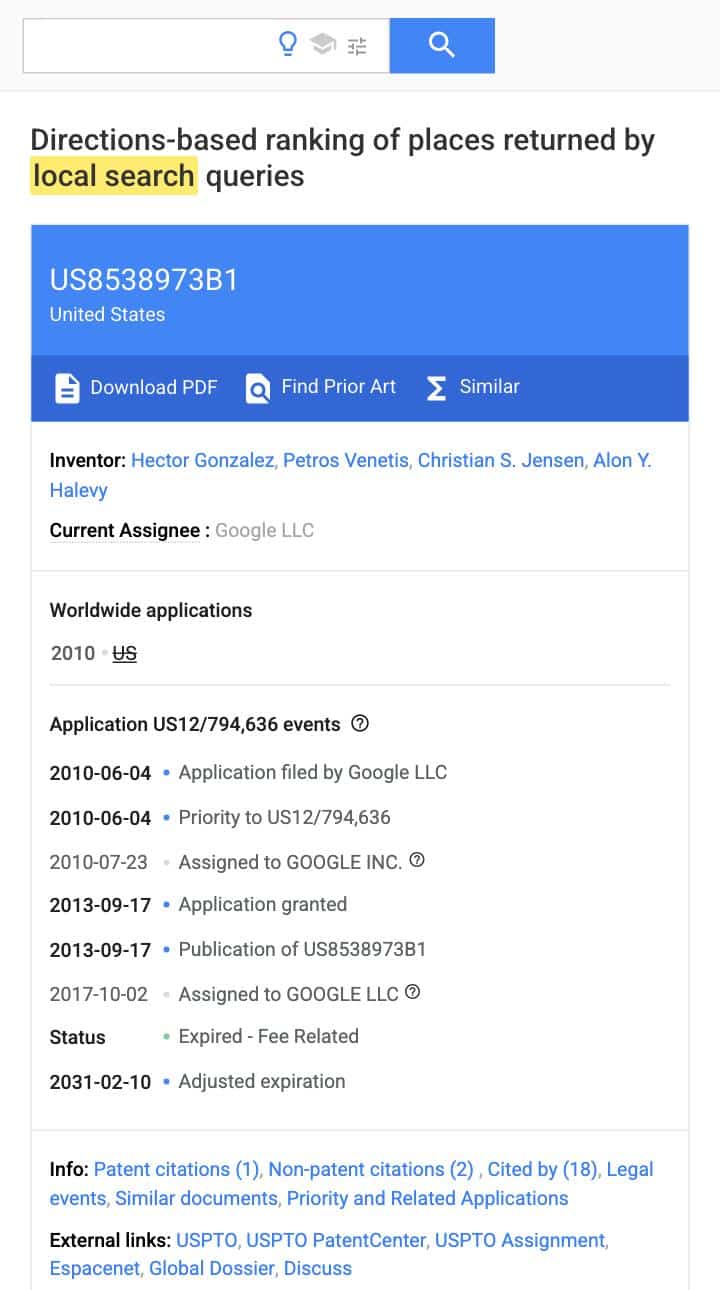
Task: Select Priority to US12/794,636 event
Action: tap(284, 817)
